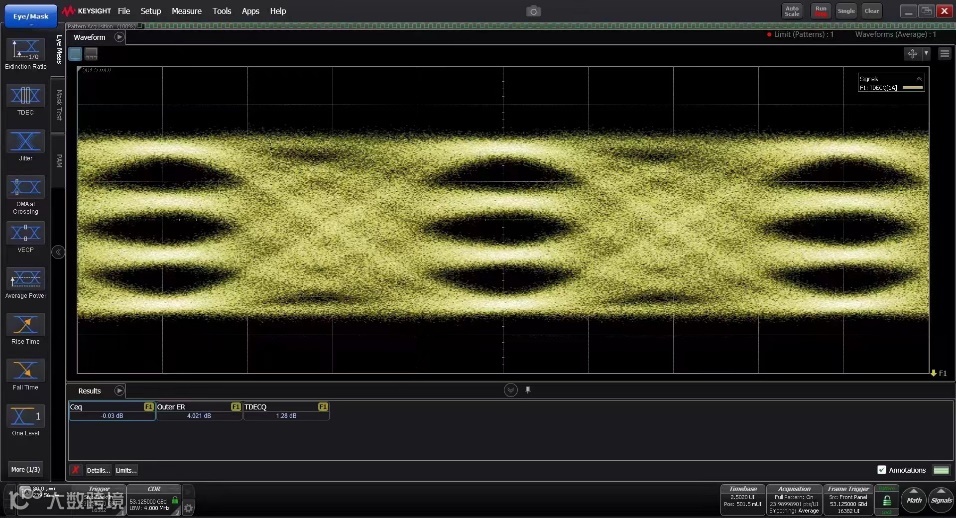The width and height of the screenshot is (956, 518).
Task: Open the Measure menu
Action: coord(187,11)
